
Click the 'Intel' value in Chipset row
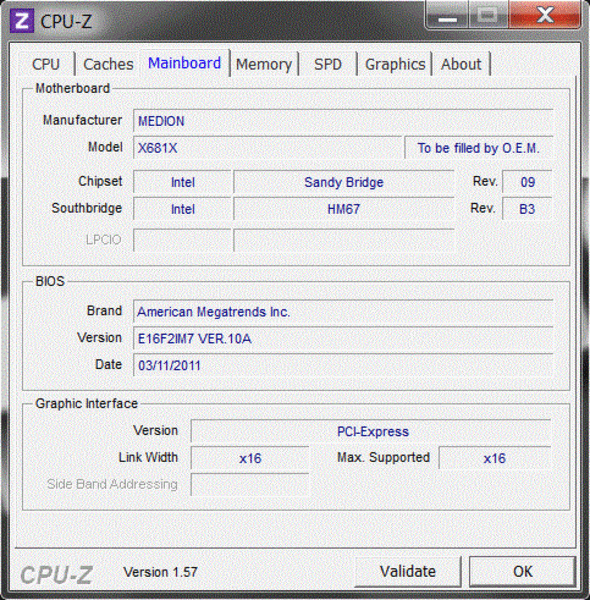(183, 182)
